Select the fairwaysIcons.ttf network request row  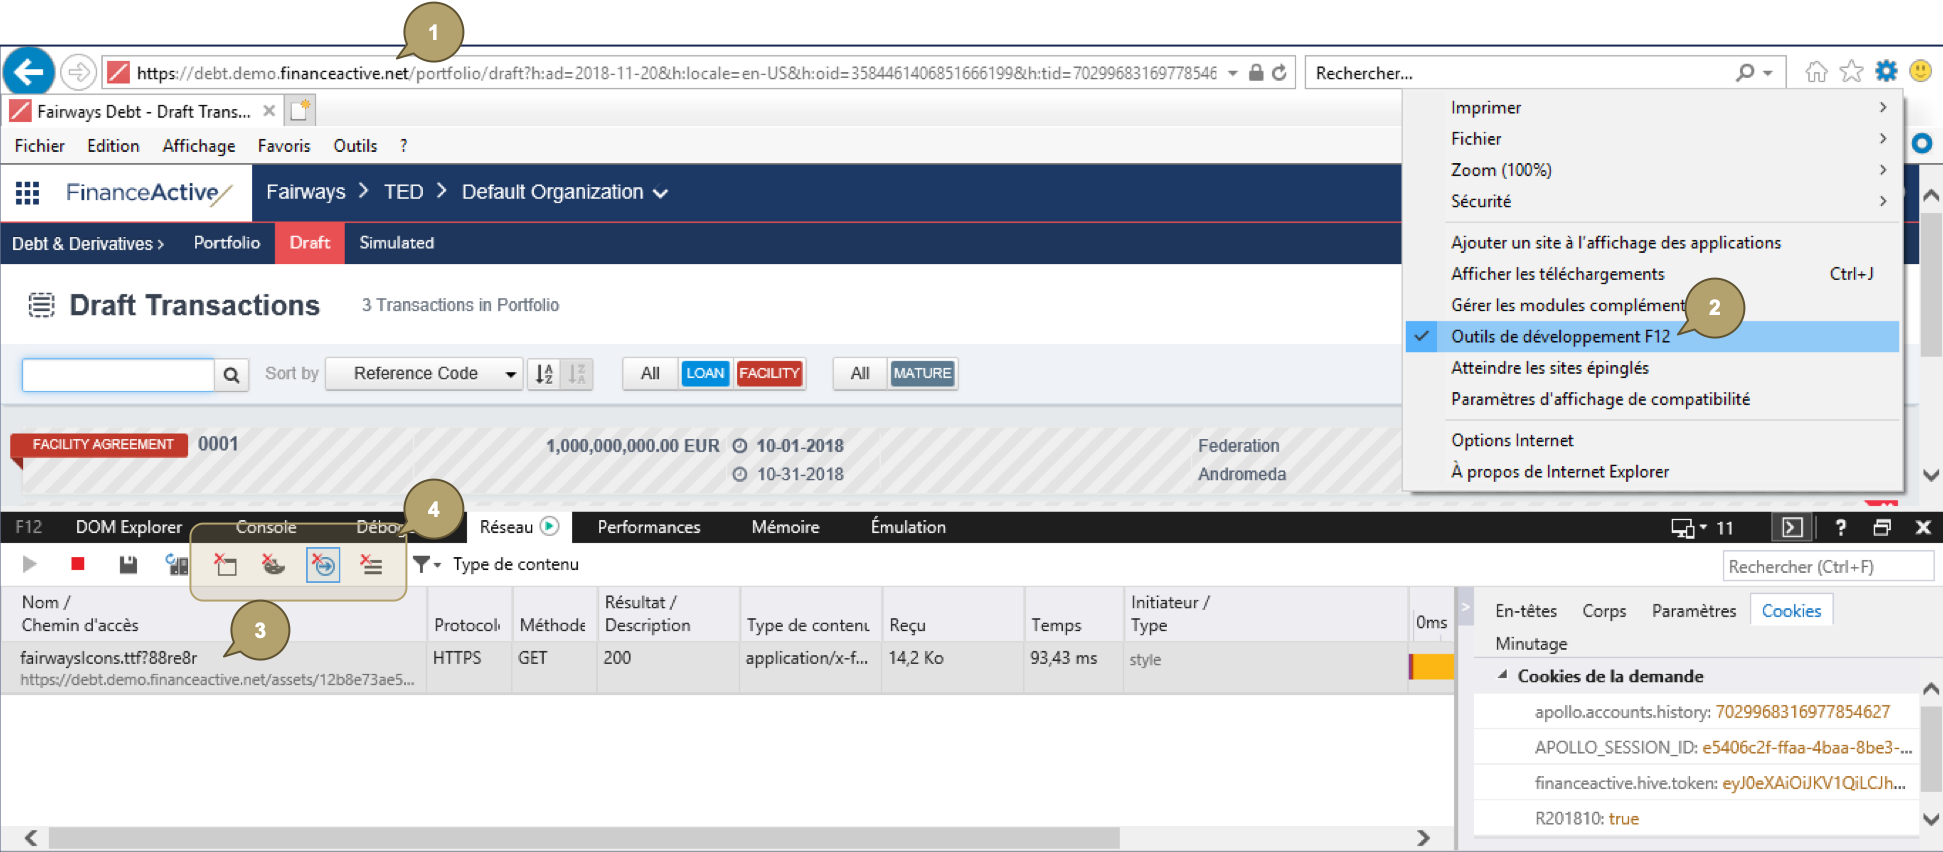point(727,668)
